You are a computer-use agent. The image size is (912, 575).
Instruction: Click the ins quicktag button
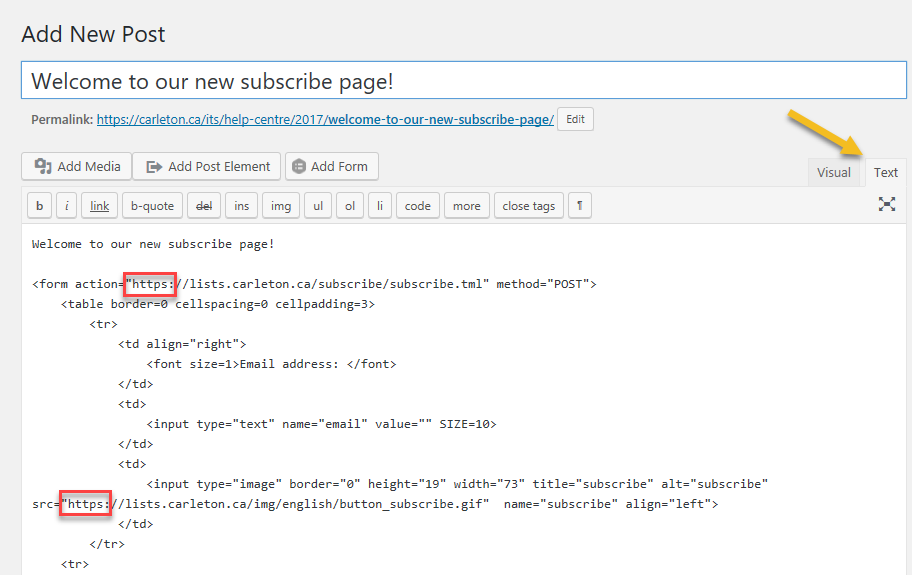[x=241, y=206]
